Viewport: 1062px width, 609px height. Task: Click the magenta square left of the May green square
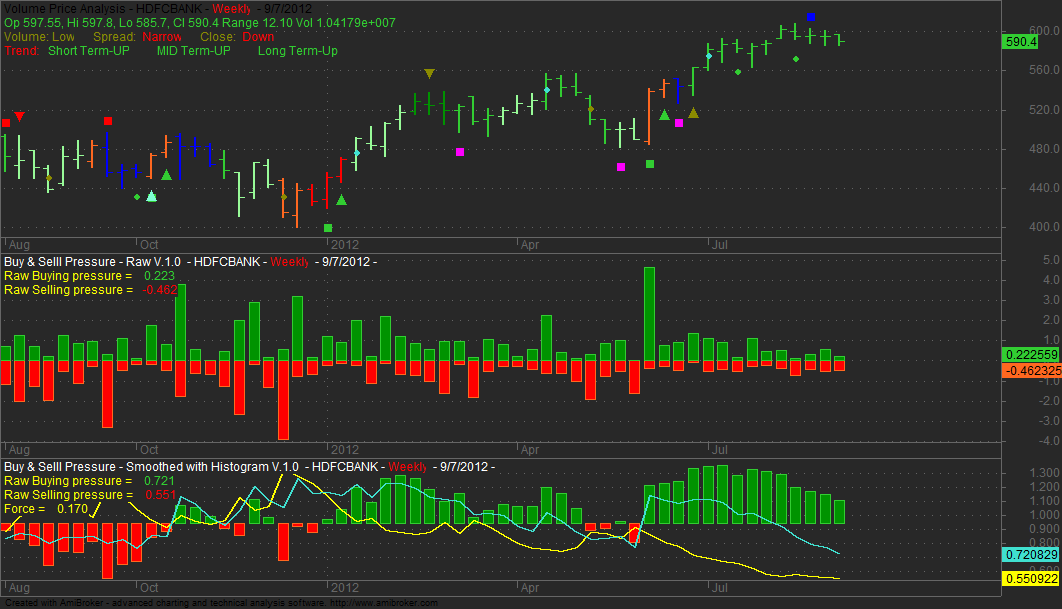(x=621, y=167)
